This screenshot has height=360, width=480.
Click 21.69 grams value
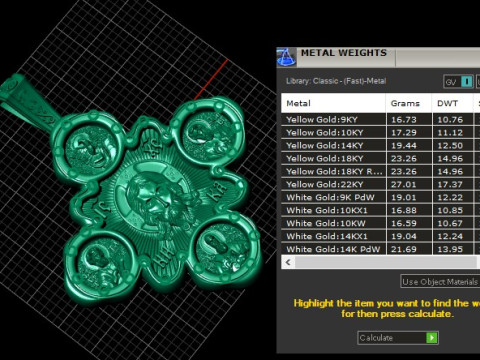[403, 249]
